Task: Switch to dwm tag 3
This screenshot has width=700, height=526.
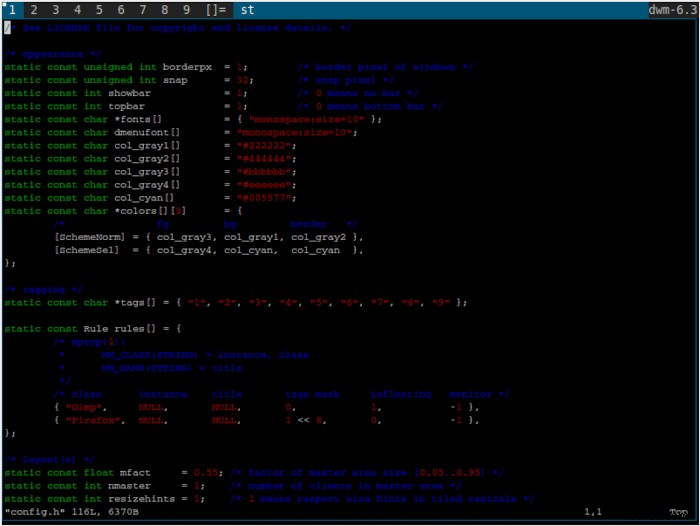Action: 56,10
